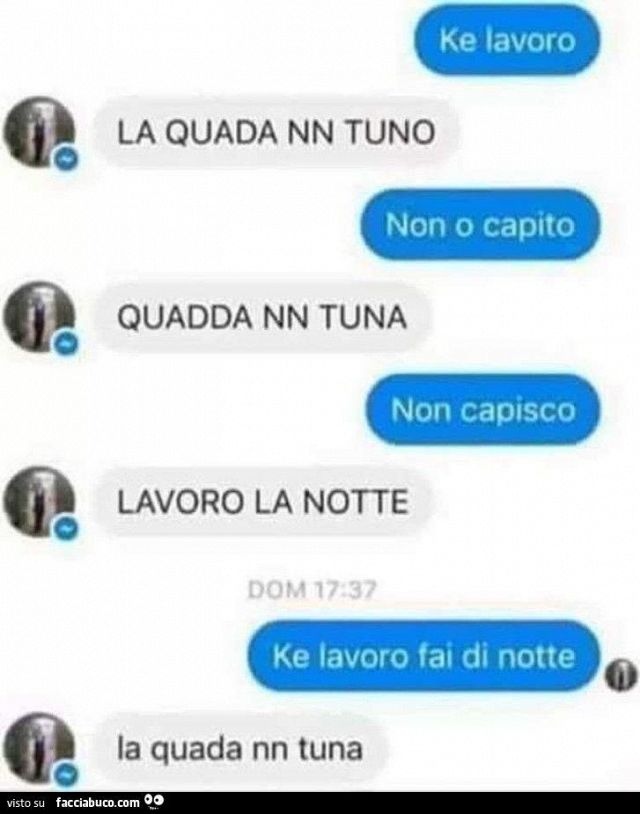Image resolution: width=640 pixels, height=814 pixels.
Task: Click the small seen-receipt avatar icon
Action: click(621, 675)
